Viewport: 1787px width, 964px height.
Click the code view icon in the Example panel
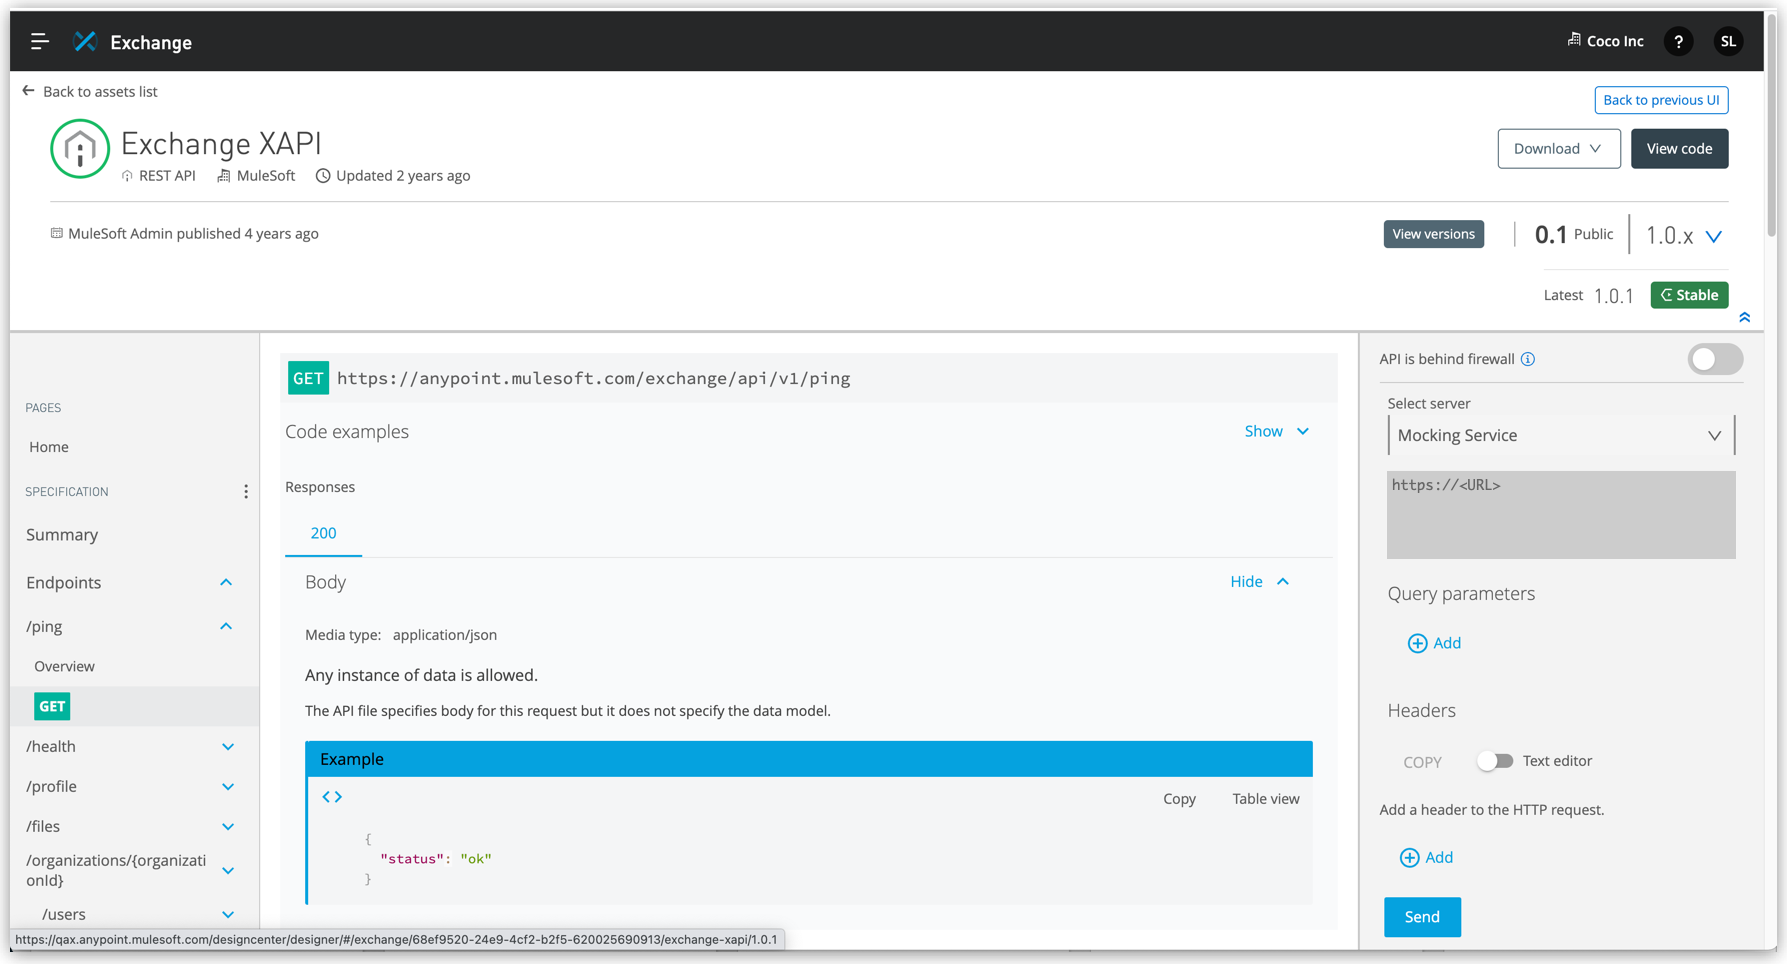click(x=332, y=796)
